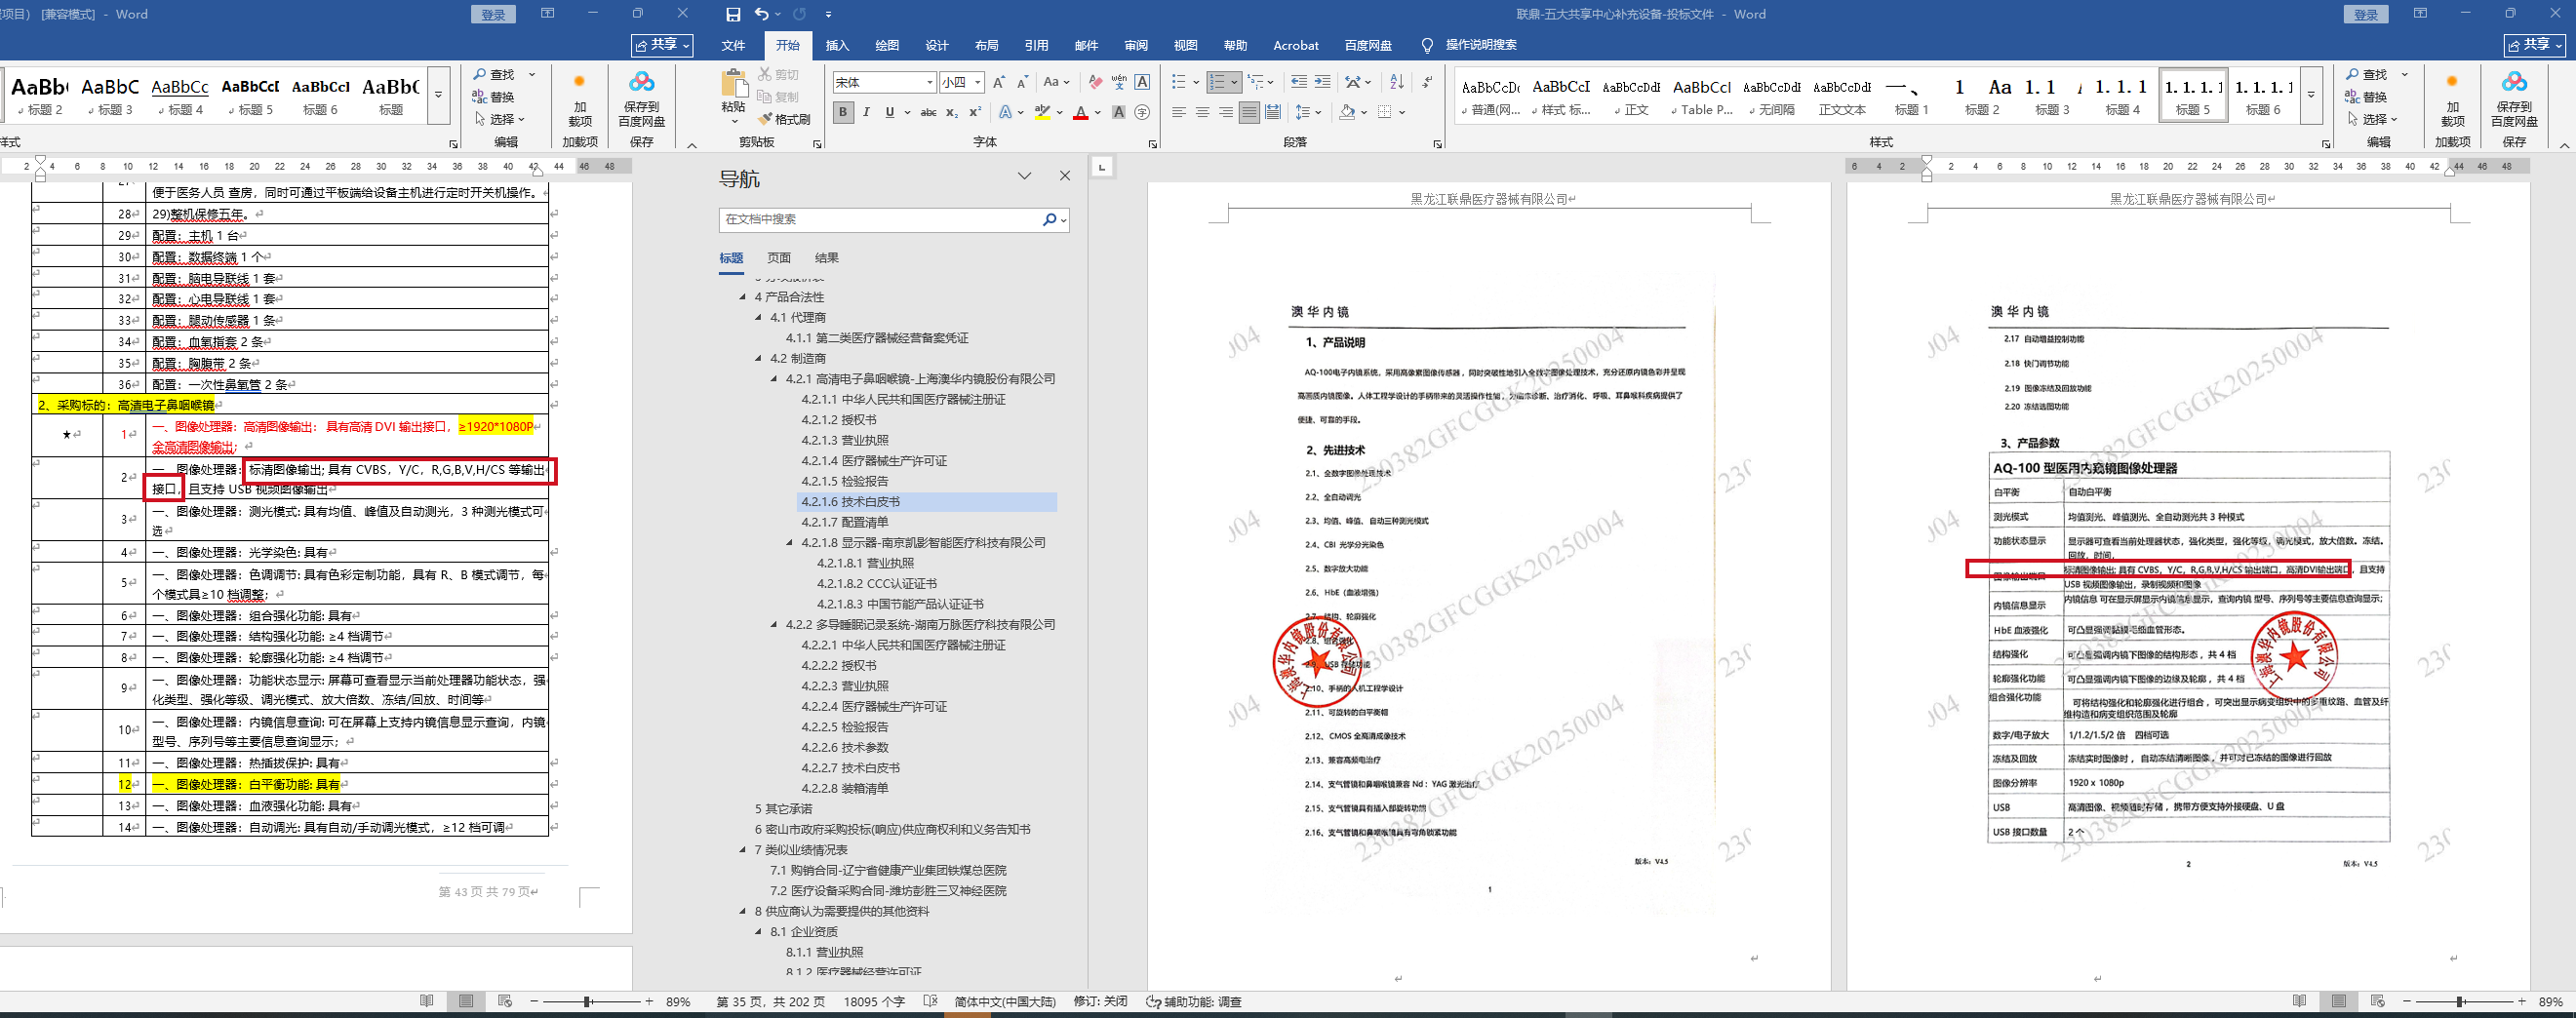
Task: Click the Increase Indent icon
Action: [x=1322, y=82]
